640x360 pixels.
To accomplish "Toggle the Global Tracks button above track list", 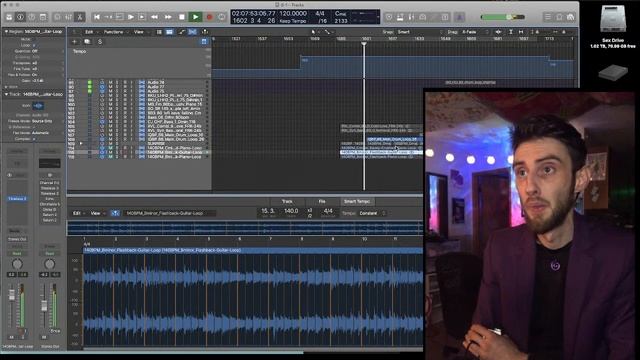I will click(x=204, y=42).
